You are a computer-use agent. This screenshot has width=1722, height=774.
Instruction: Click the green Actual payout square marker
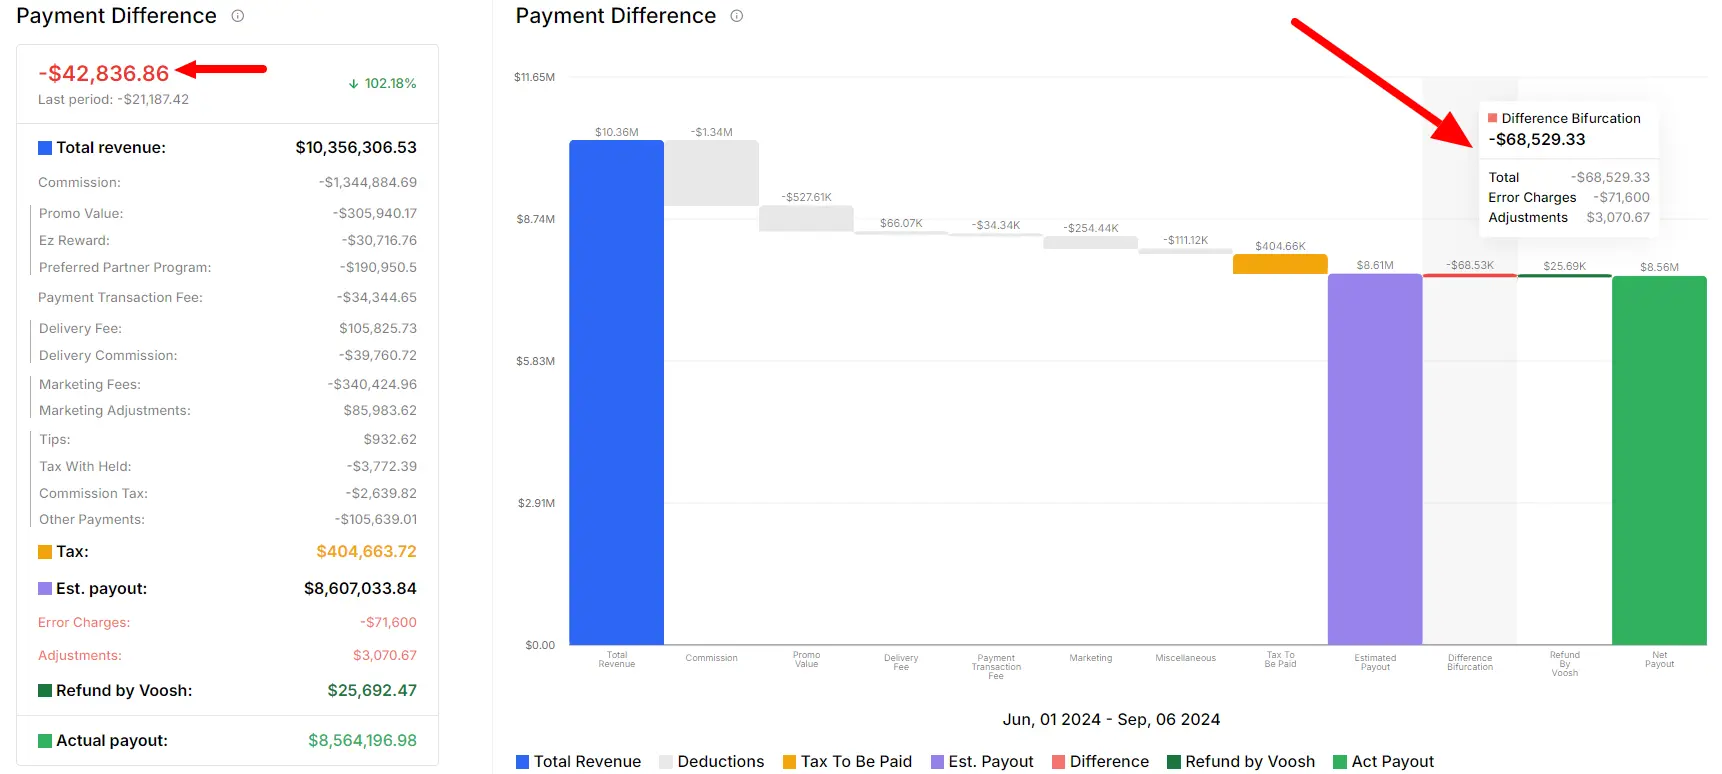[x=45, y=741]
